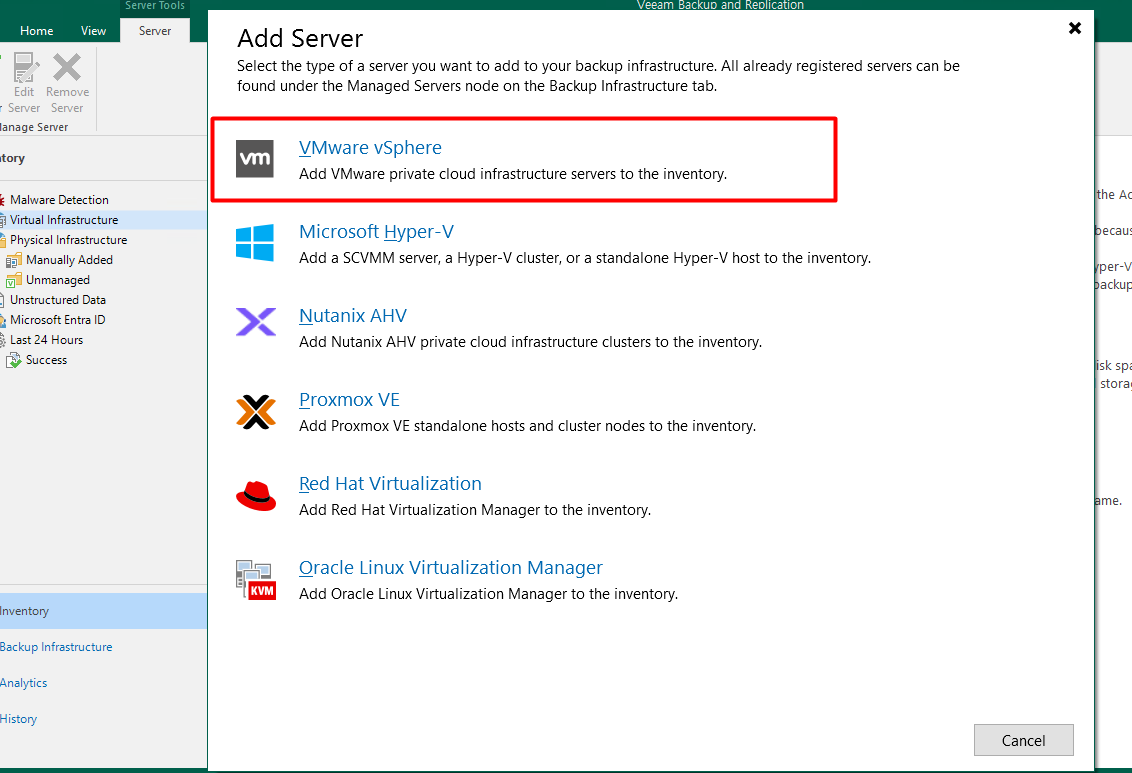The image size is (1132, 773).
Task: Click the 'Add a SCVMM server' description
Action: click(585, 258)
